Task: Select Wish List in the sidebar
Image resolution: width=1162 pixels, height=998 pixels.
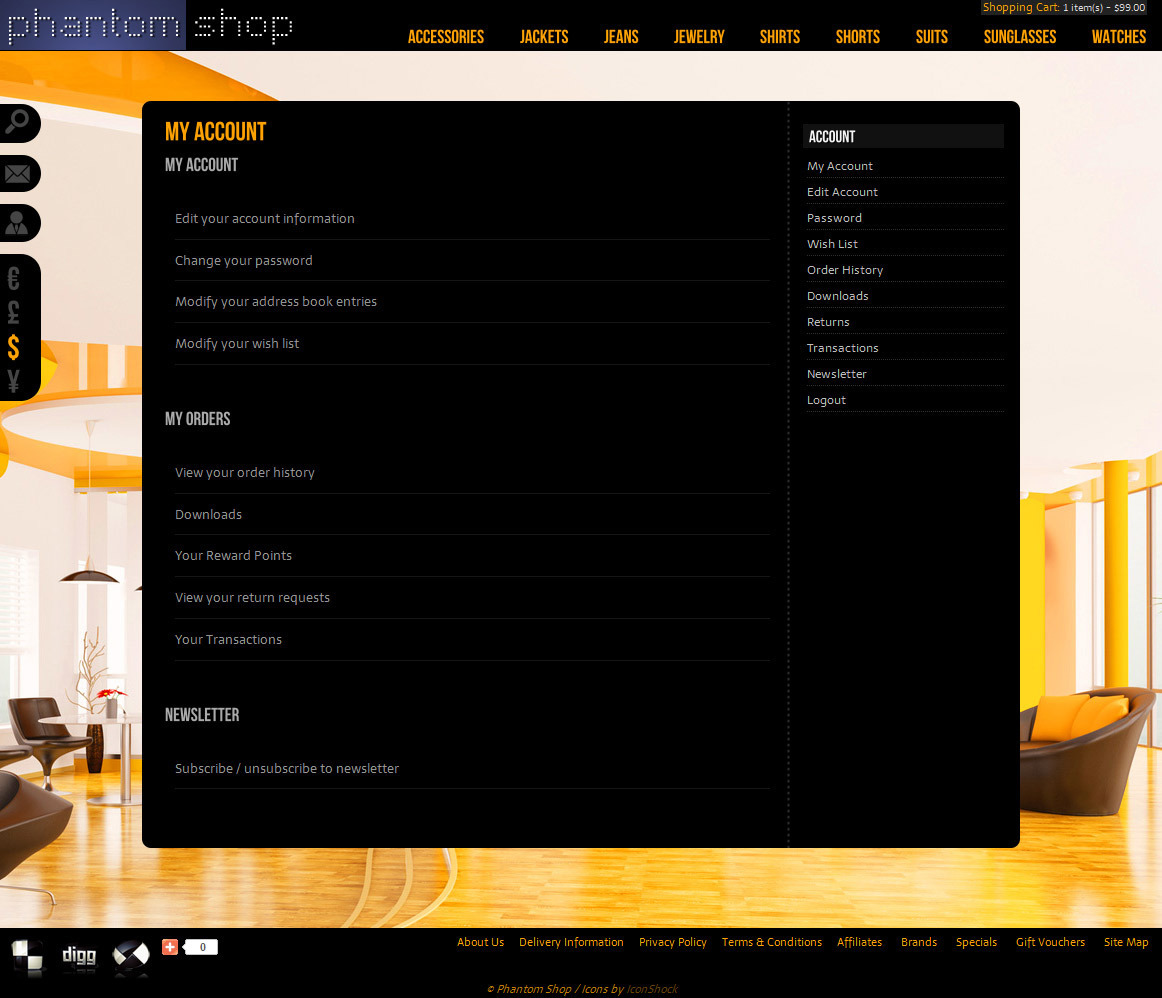Action: coord(832,244)
